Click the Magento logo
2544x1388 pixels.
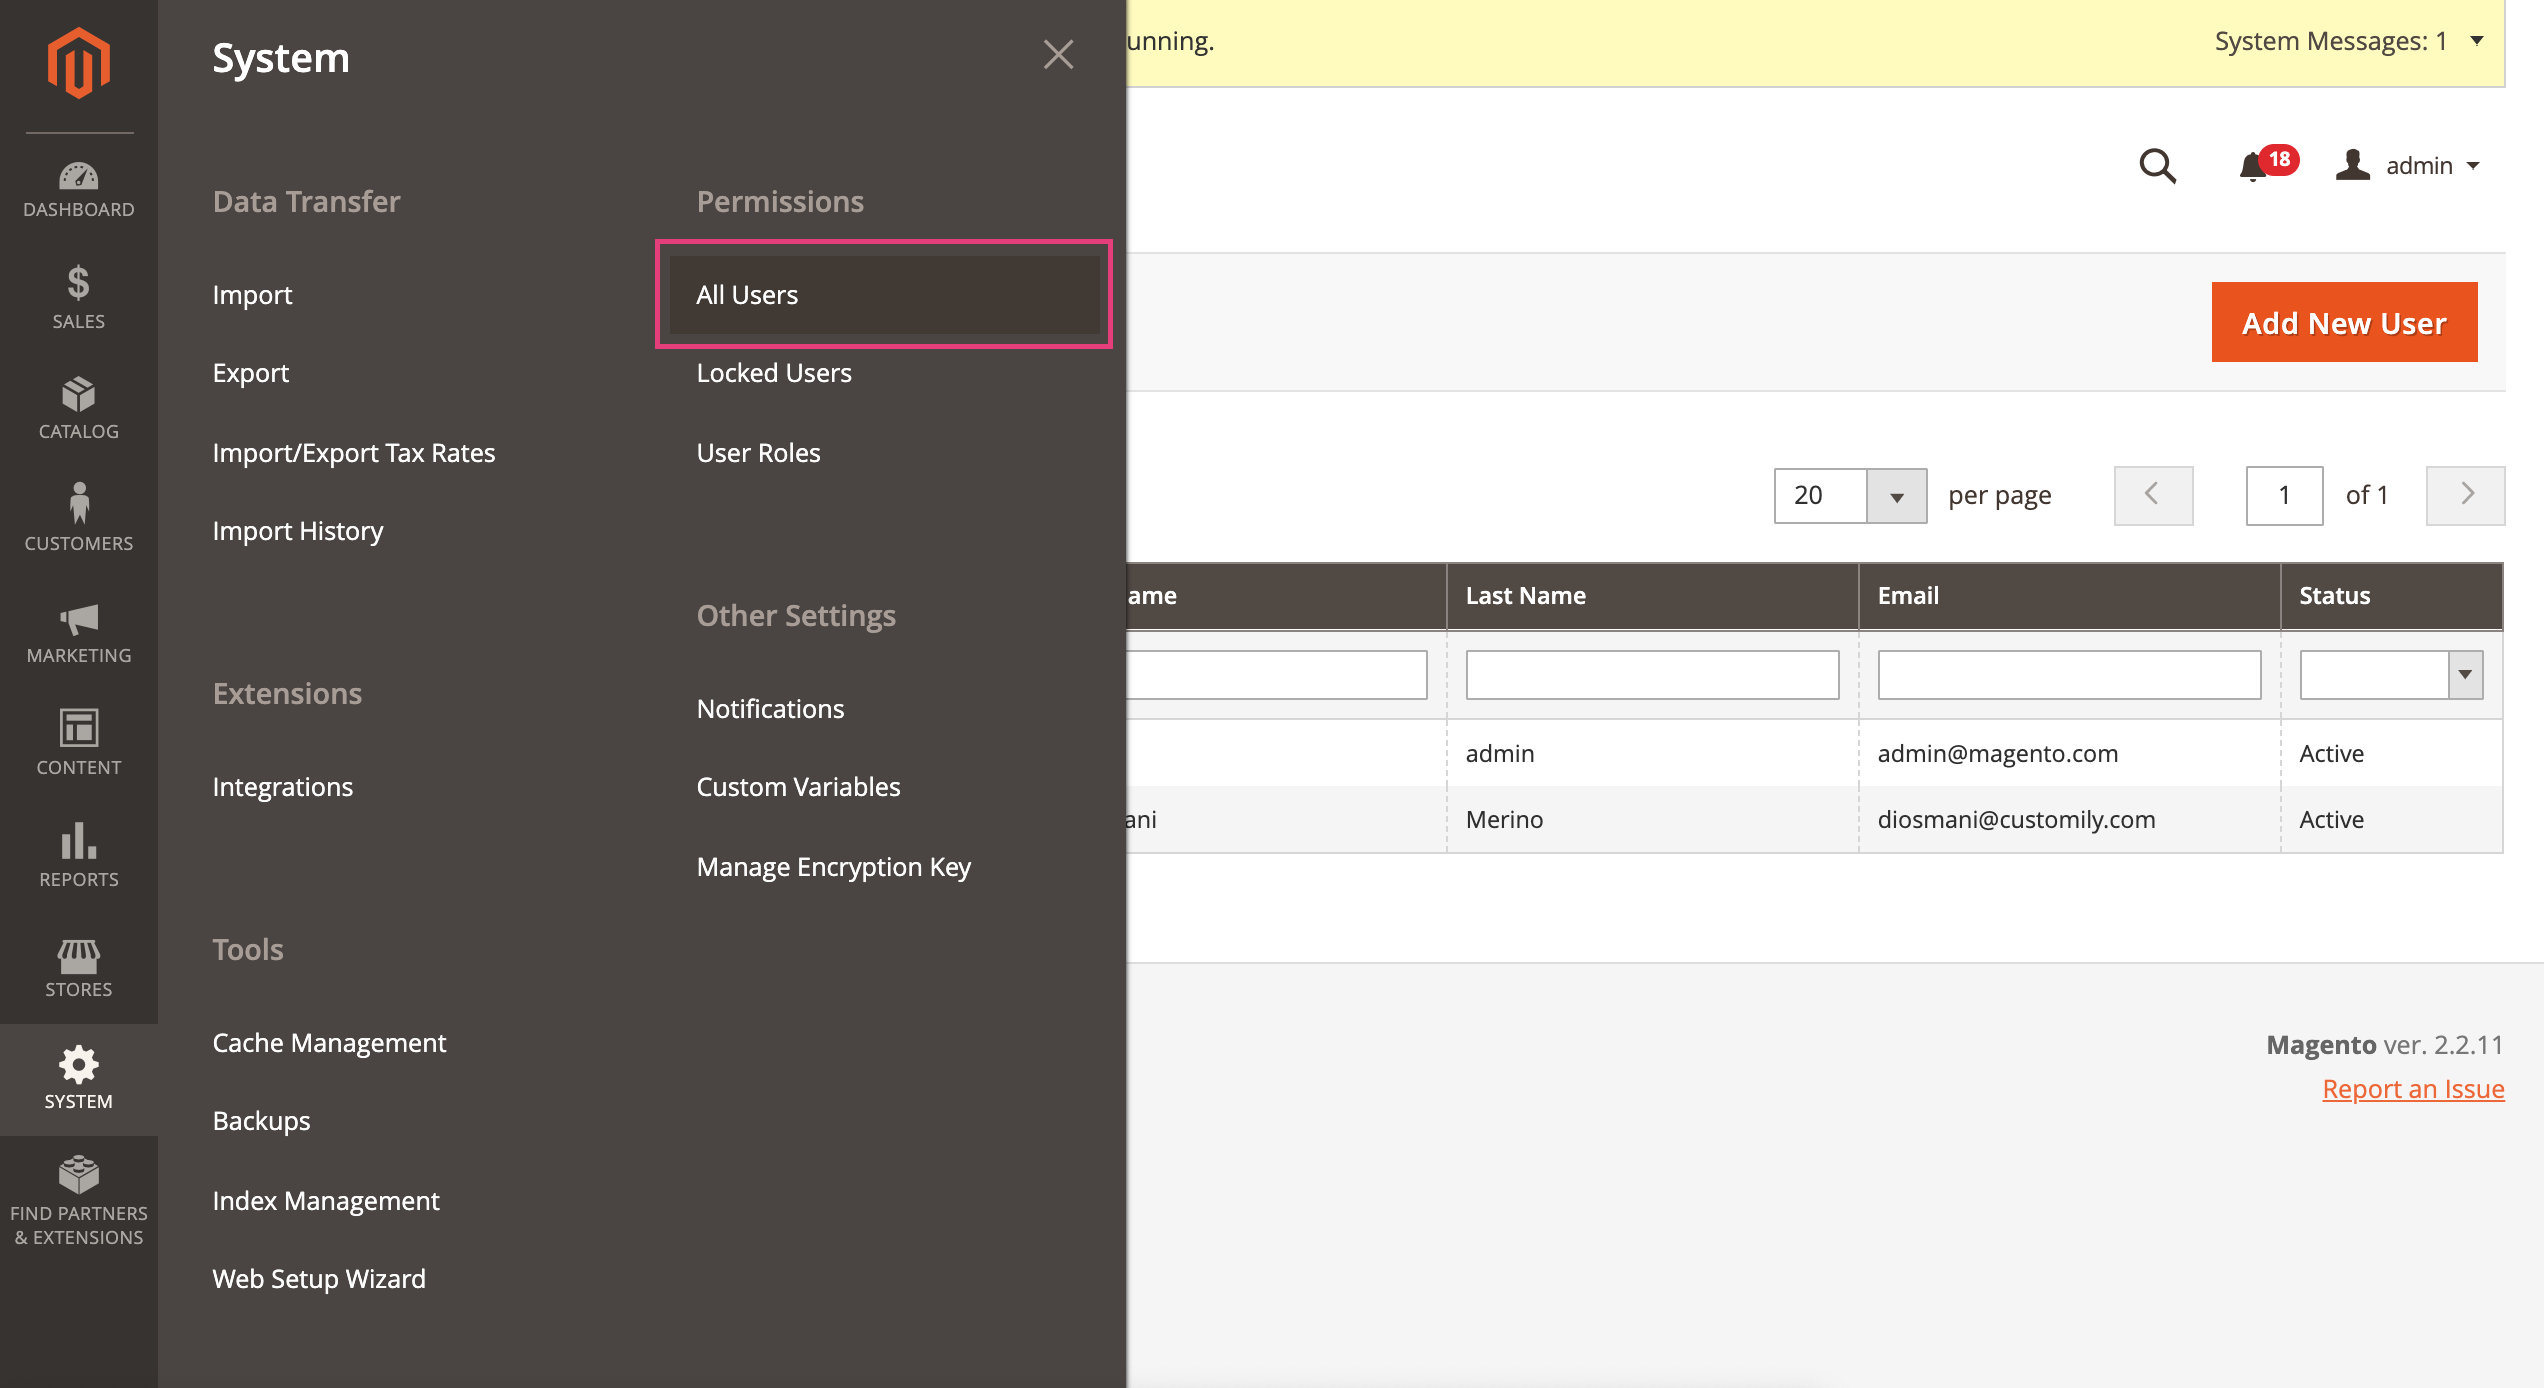[78, 62]
